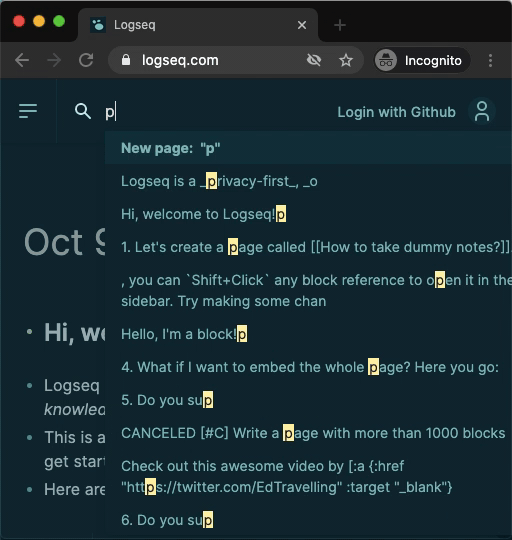Click the bullet beside 'This is a' block
Image resolution: width=512 pixels, height=540 pixels.
(30, 438)
